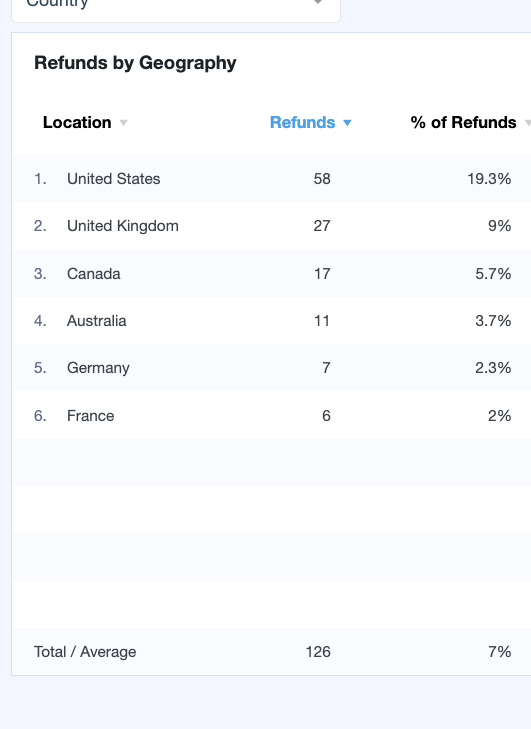Open the Country dropdown selector

tap(176, 5)
